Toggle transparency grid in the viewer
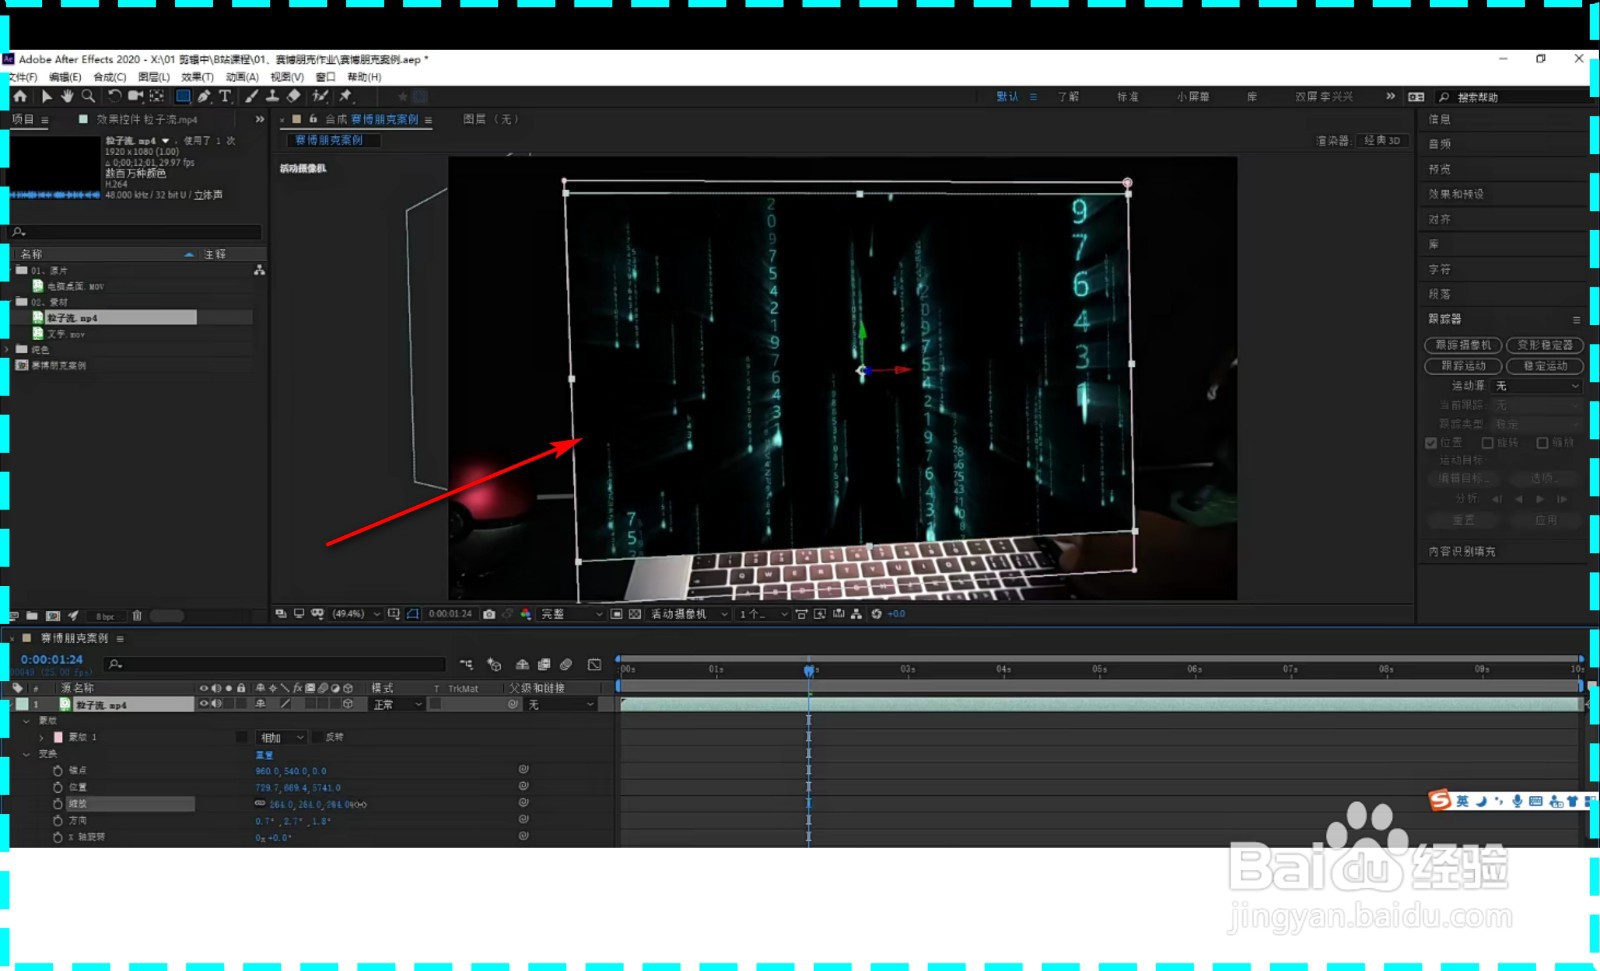 tap(635, 614)
